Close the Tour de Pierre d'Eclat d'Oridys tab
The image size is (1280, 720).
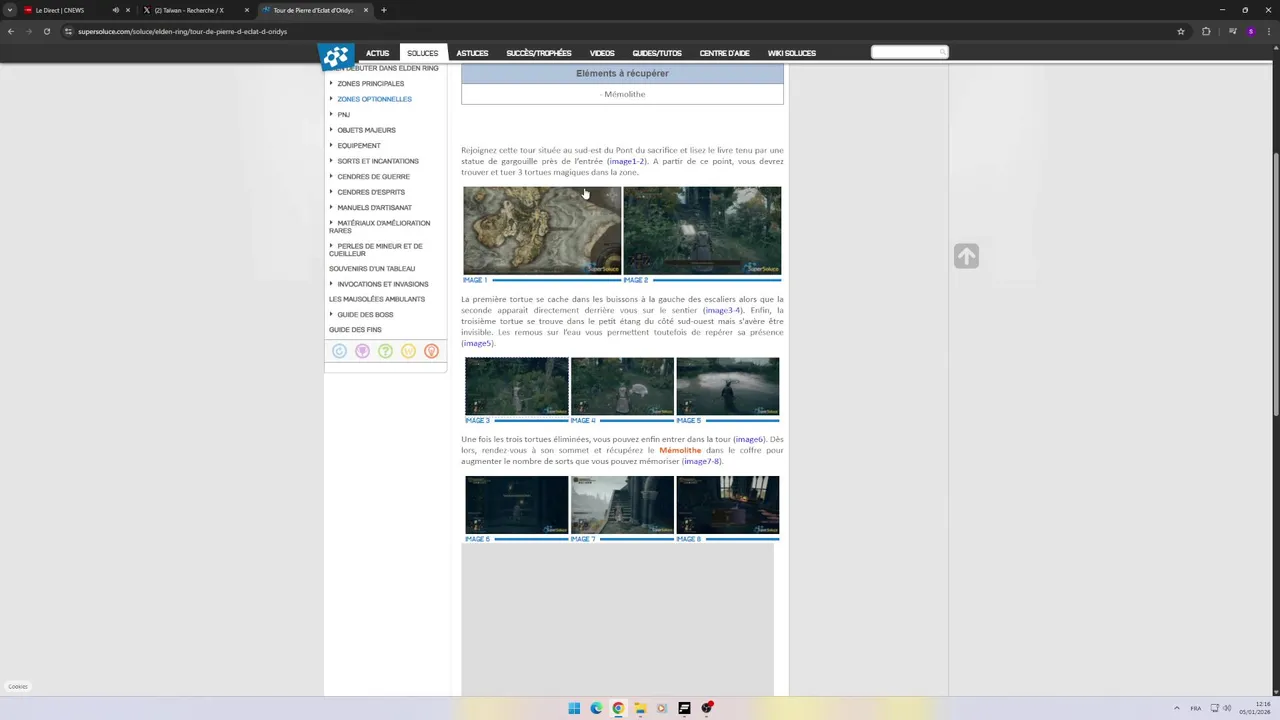pyautogui.click(x=366, y=10)
